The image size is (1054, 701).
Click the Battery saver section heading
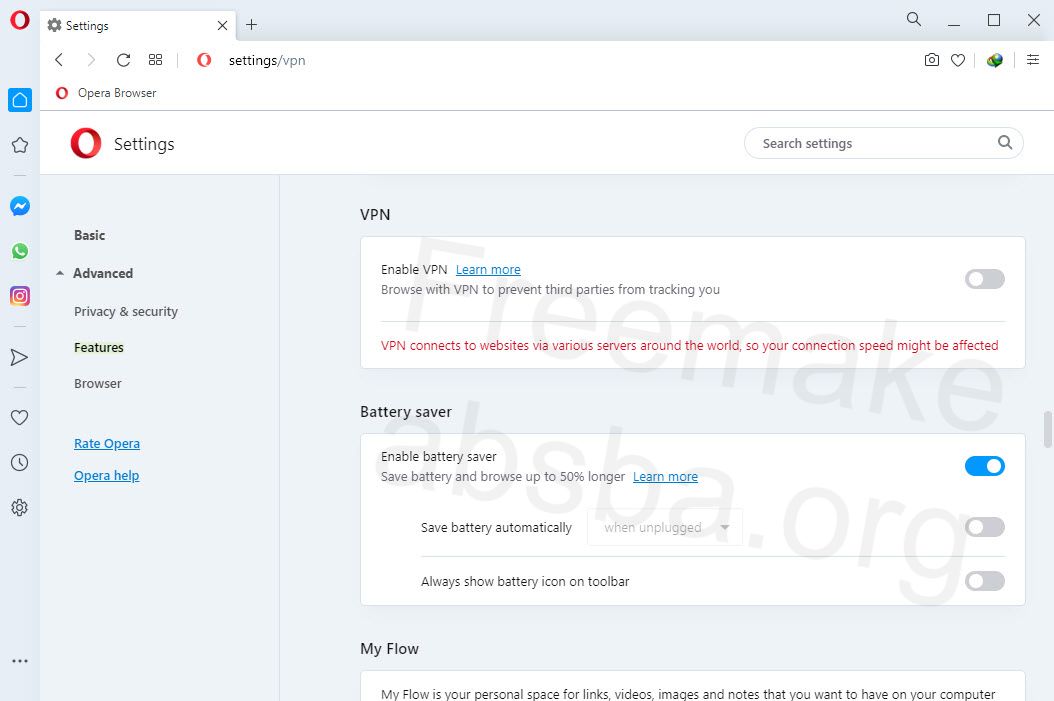[x=406, y=411]
